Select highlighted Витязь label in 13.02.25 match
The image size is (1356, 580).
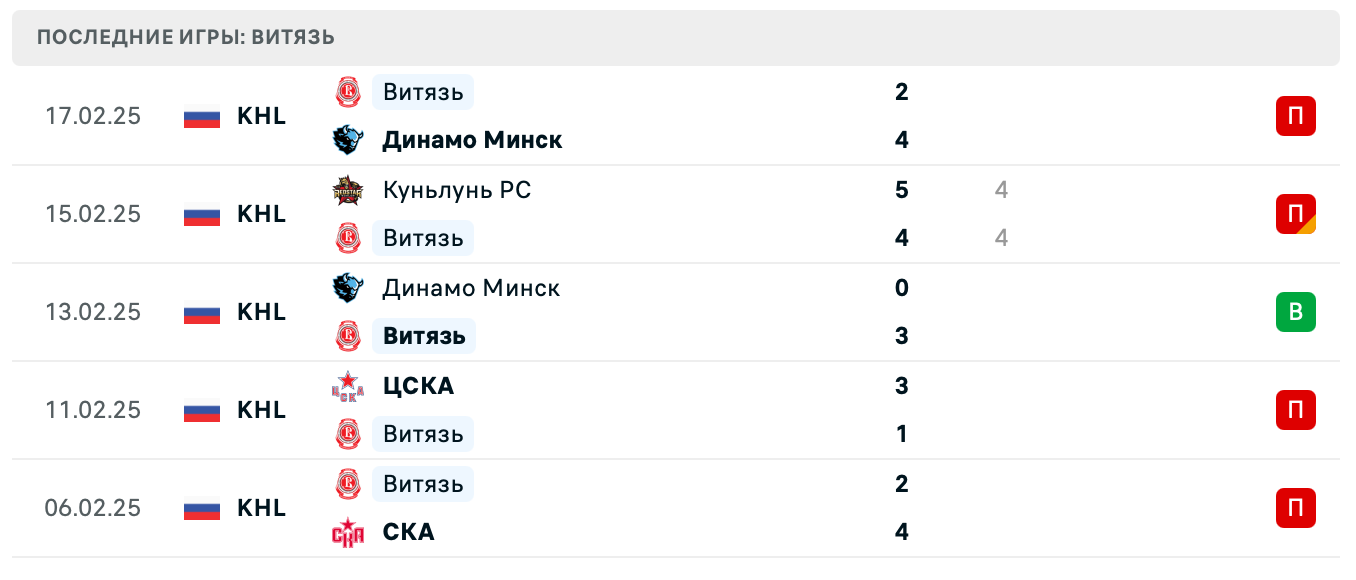pos(424,336)
